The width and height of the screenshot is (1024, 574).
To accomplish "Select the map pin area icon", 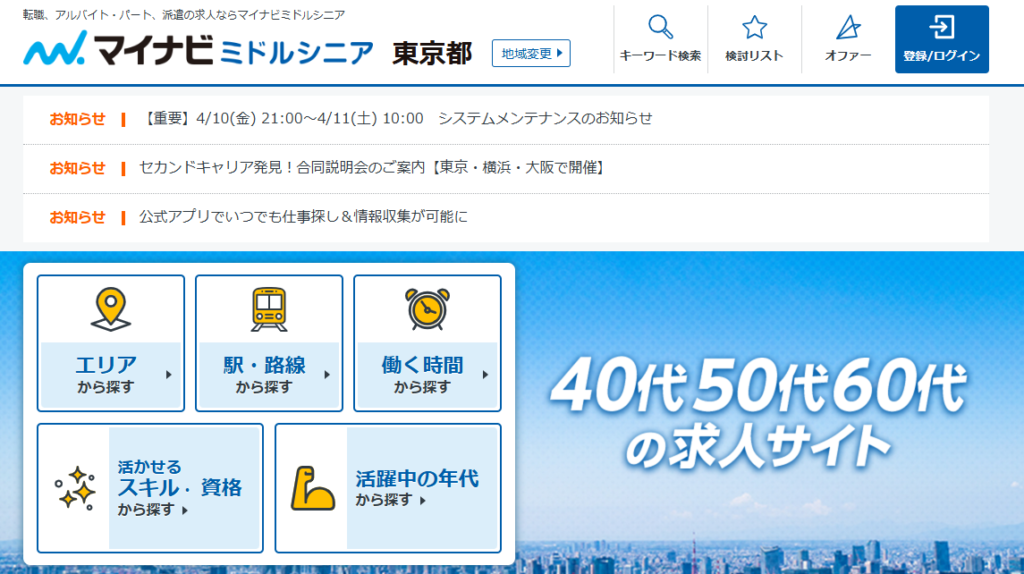I will (x=110, y=309).
